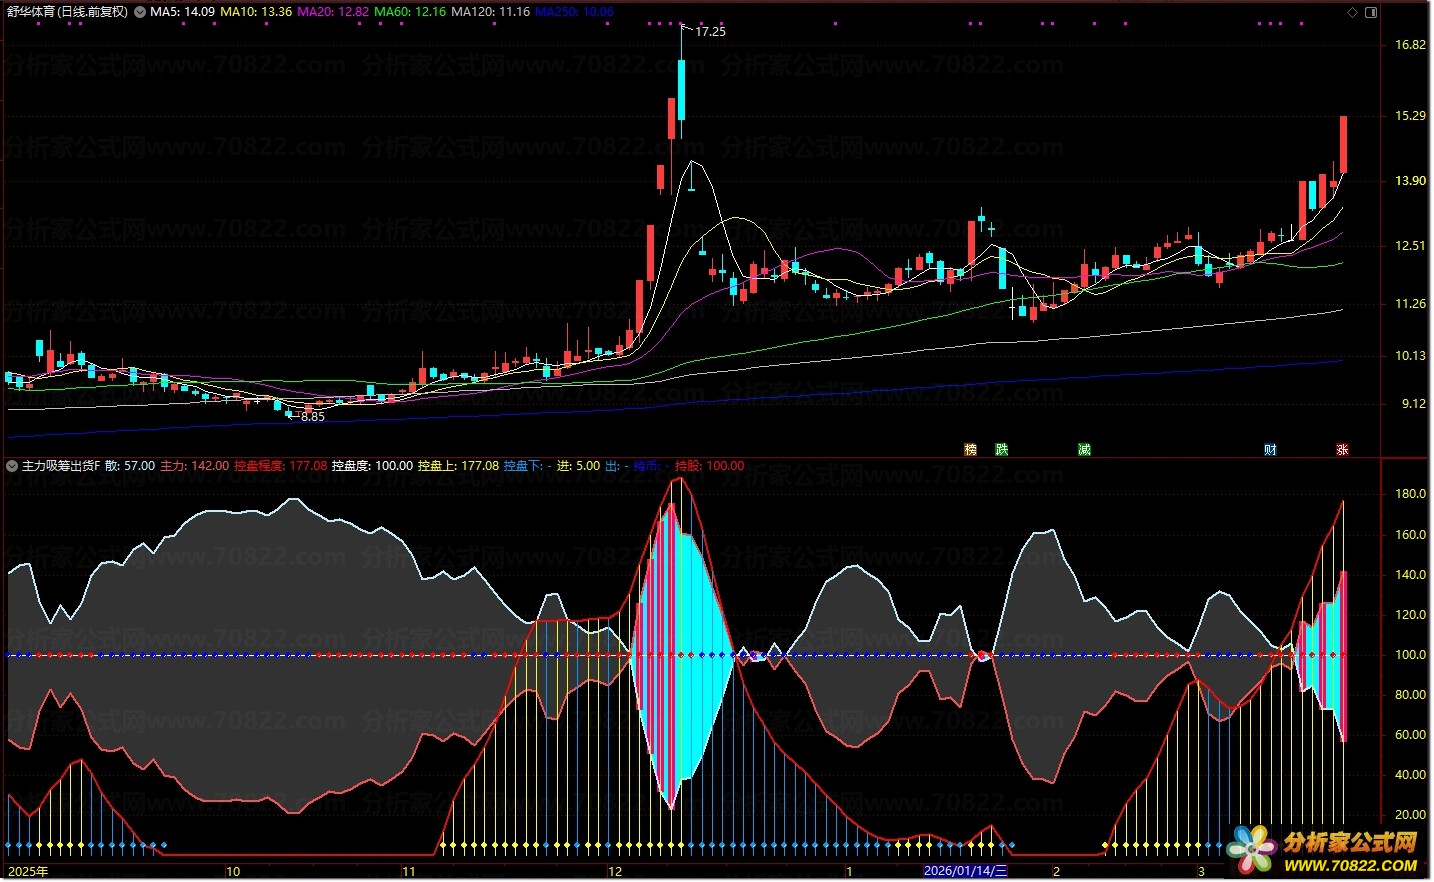This screenshot has width=1434, height=882.
Task: Select the MA120: 11.16 moving average label
Action: [490, 12]
